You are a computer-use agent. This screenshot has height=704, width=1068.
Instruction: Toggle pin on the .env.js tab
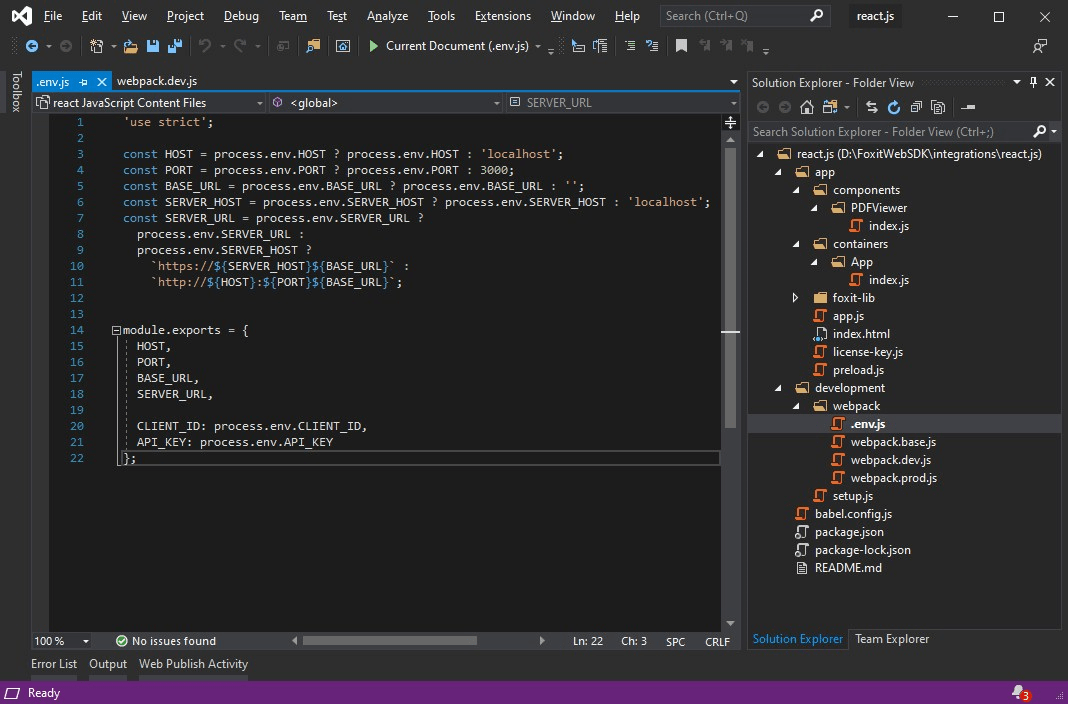(83, 82)
